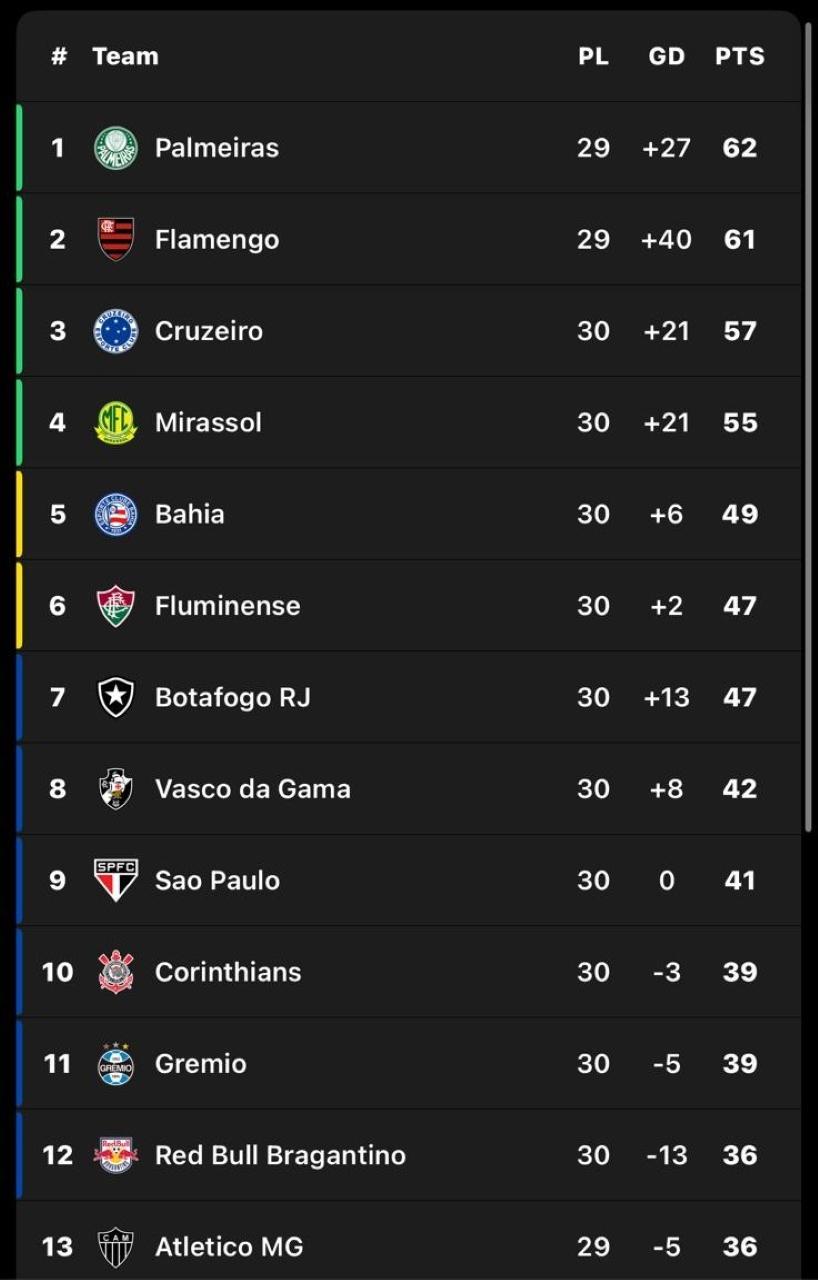Open the Gremio crest icon
Image resolution: width=818 pixels, height=1280 pixels.
point(115,1063)
